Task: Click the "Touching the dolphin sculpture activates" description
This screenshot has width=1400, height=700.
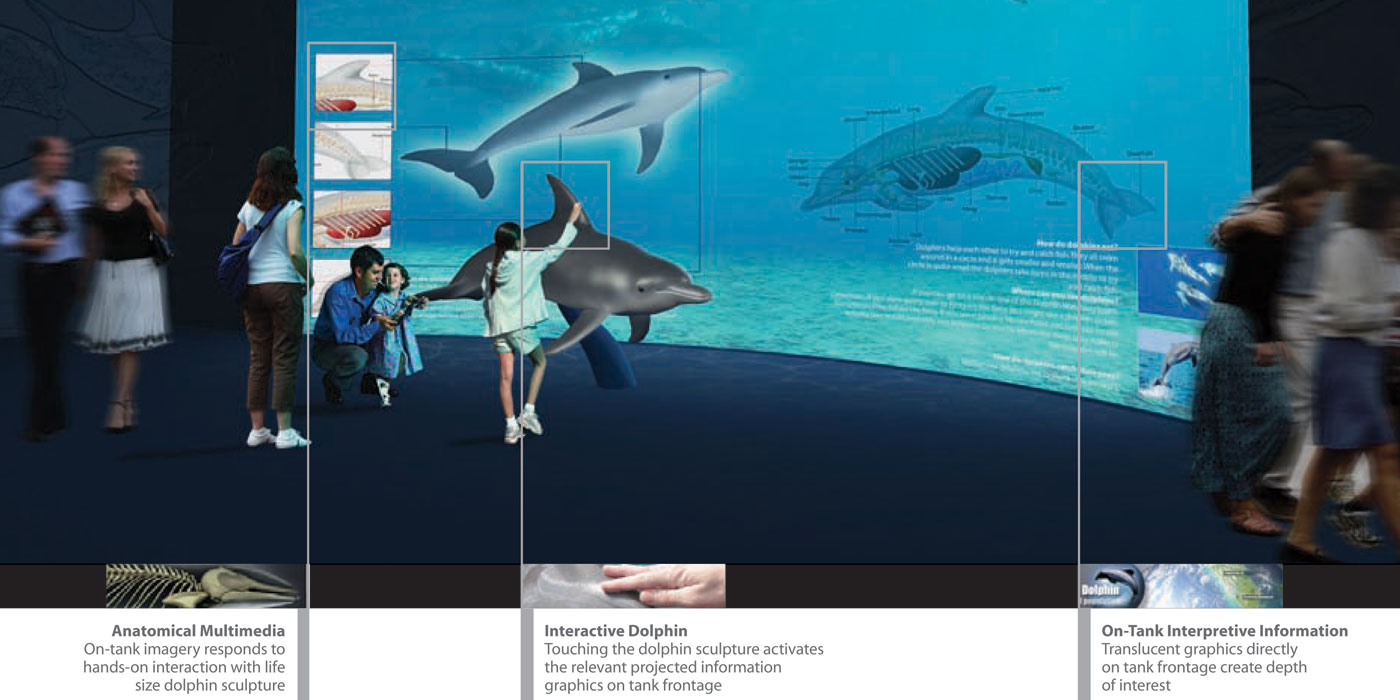Action: [684, 649]
